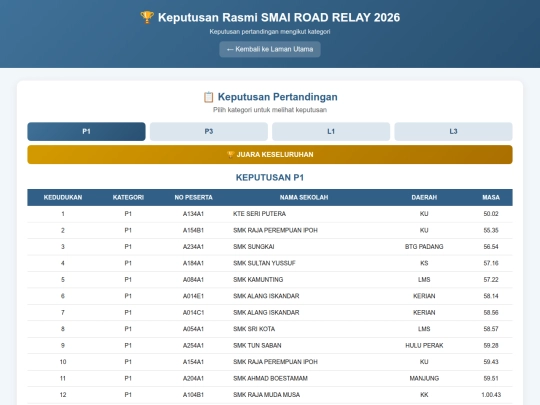Click participant number A104B1
540x405 pixels.
(x=193, y=395)
